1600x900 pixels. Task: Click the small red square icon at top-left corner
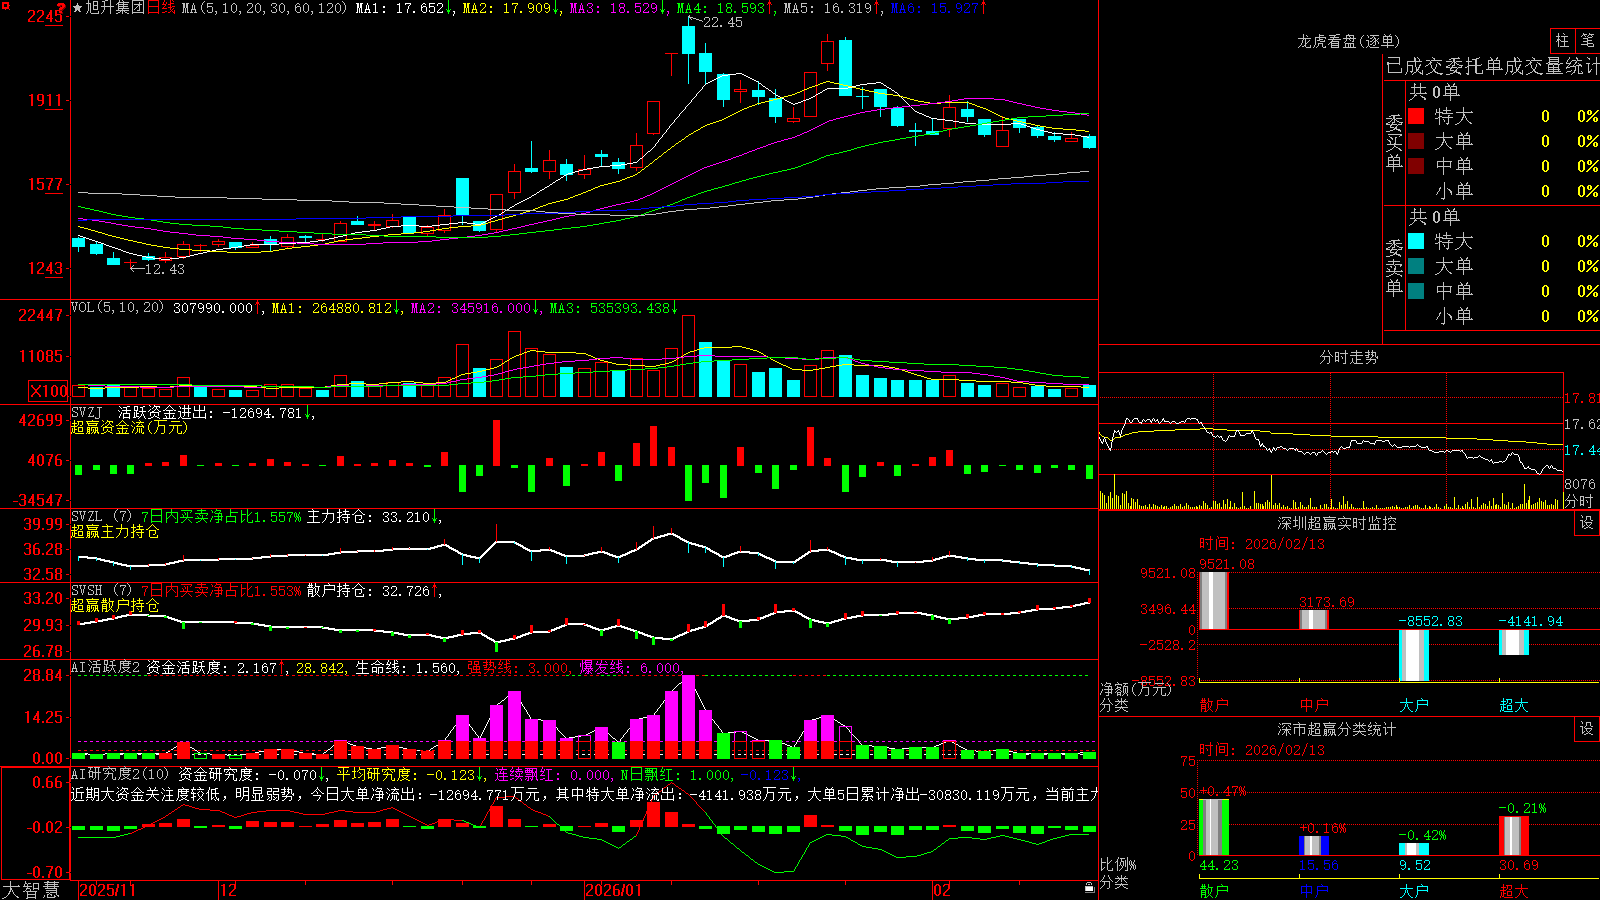coord(4,4)
